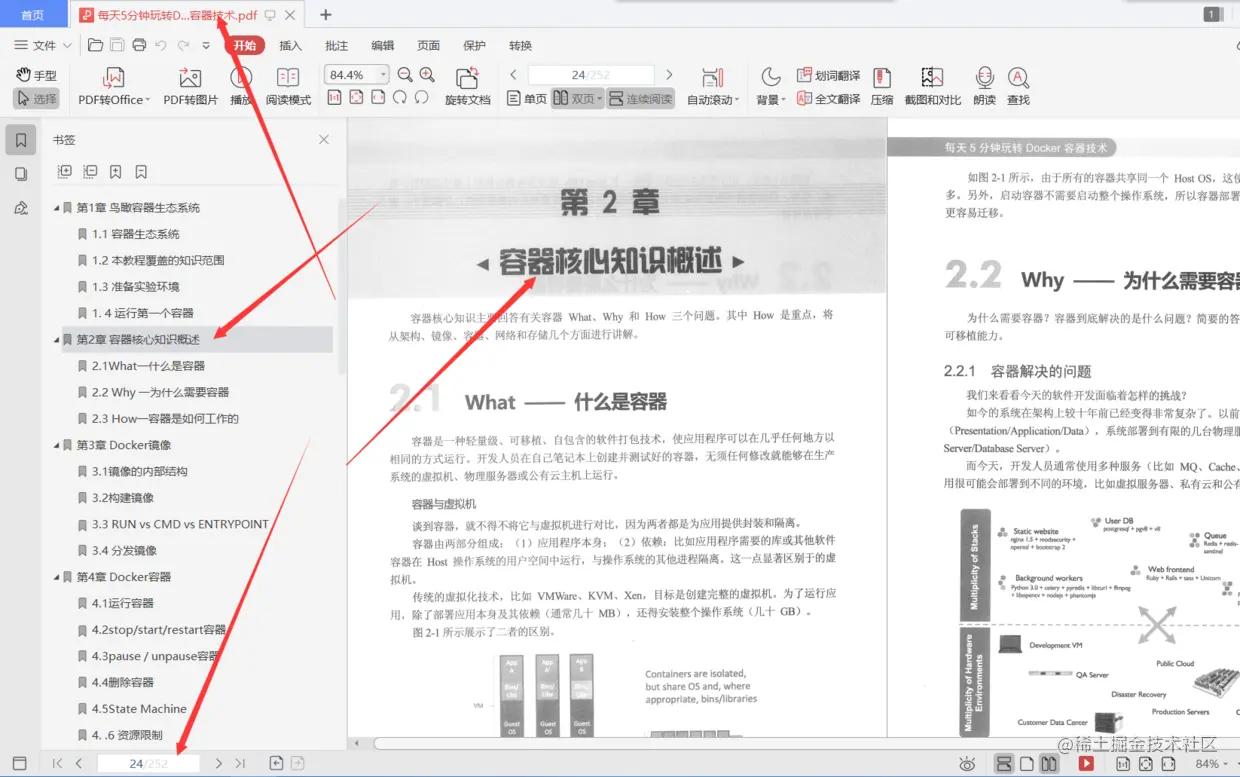The width and height of the screenshot is (1240, 777).
Task: Select bookmark 2.3 How—容器是如何工作的
Action: [x=165, y=419]
